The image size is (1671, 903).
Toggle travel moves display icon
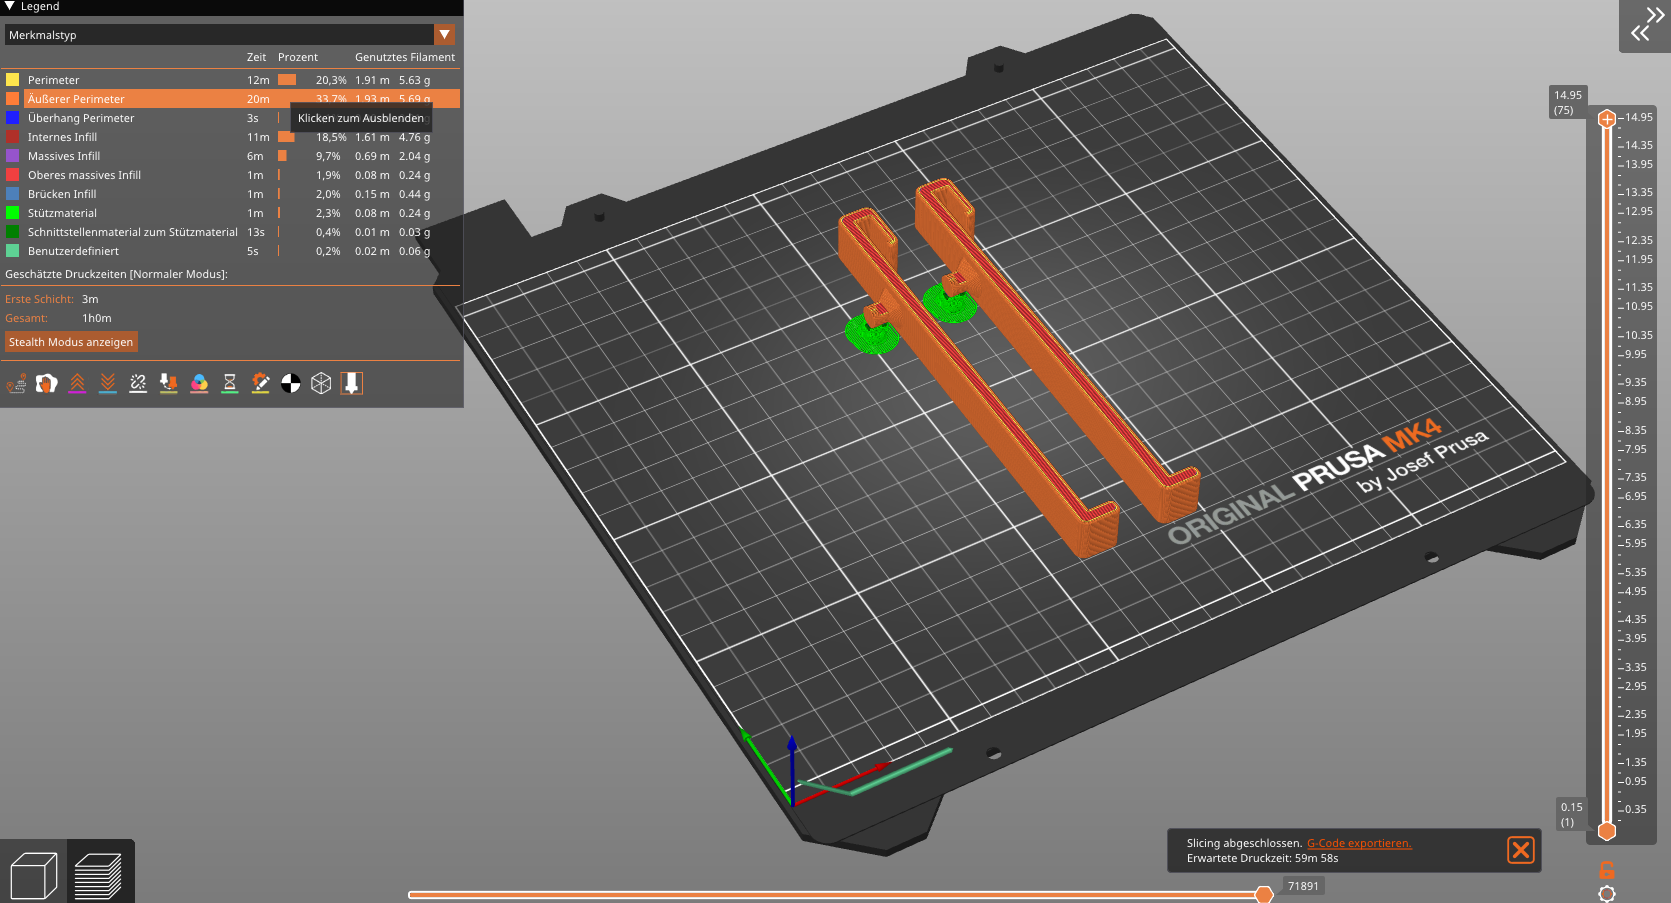click(16, 383)
